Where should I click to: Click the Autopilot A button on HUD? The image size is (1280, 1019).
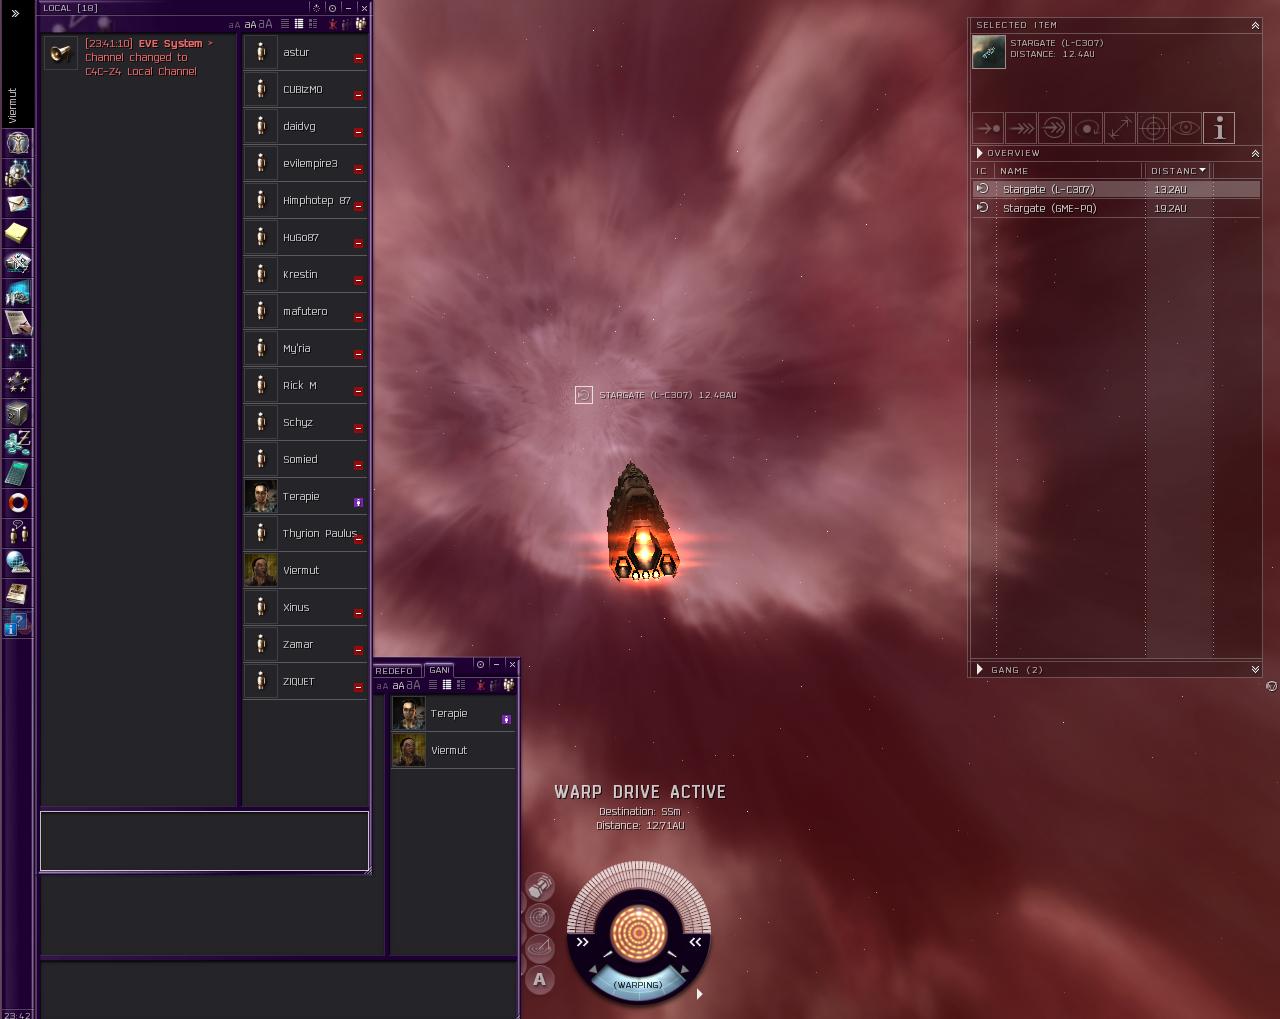point(540,980)
